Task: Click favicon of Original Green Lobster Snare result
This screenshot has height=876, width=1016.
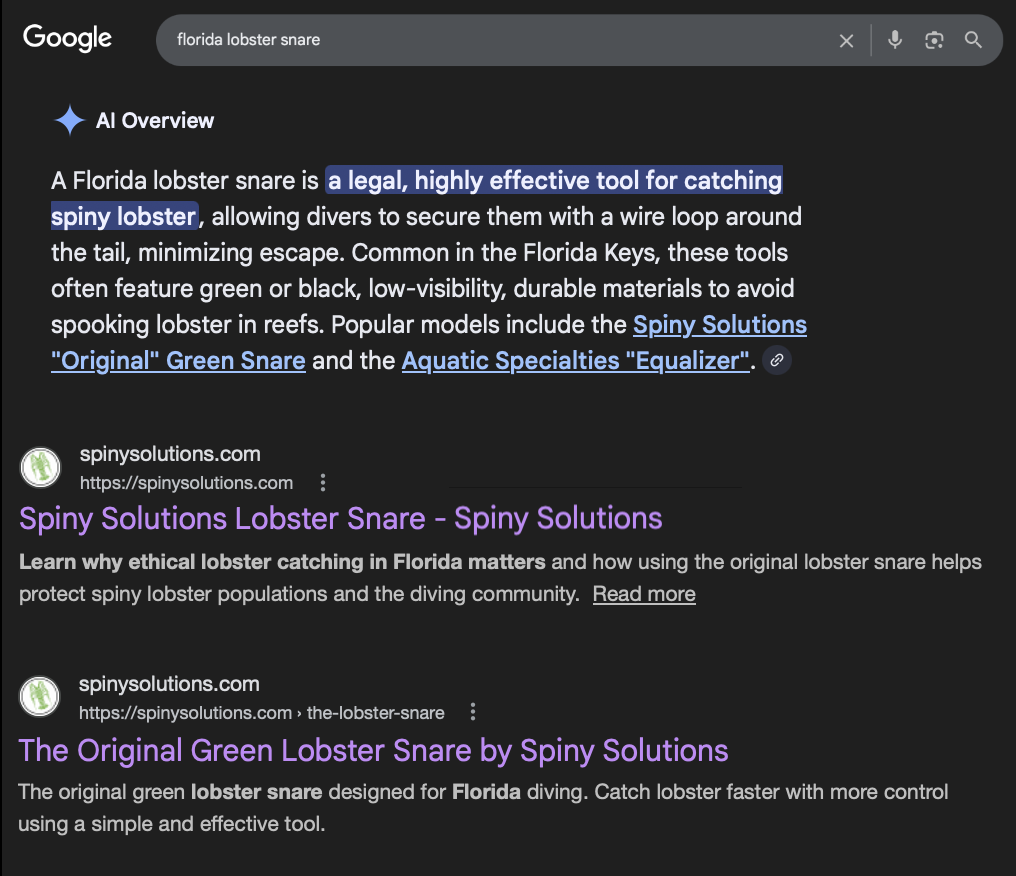Action: pyautogui.click(x=40, y=697)
